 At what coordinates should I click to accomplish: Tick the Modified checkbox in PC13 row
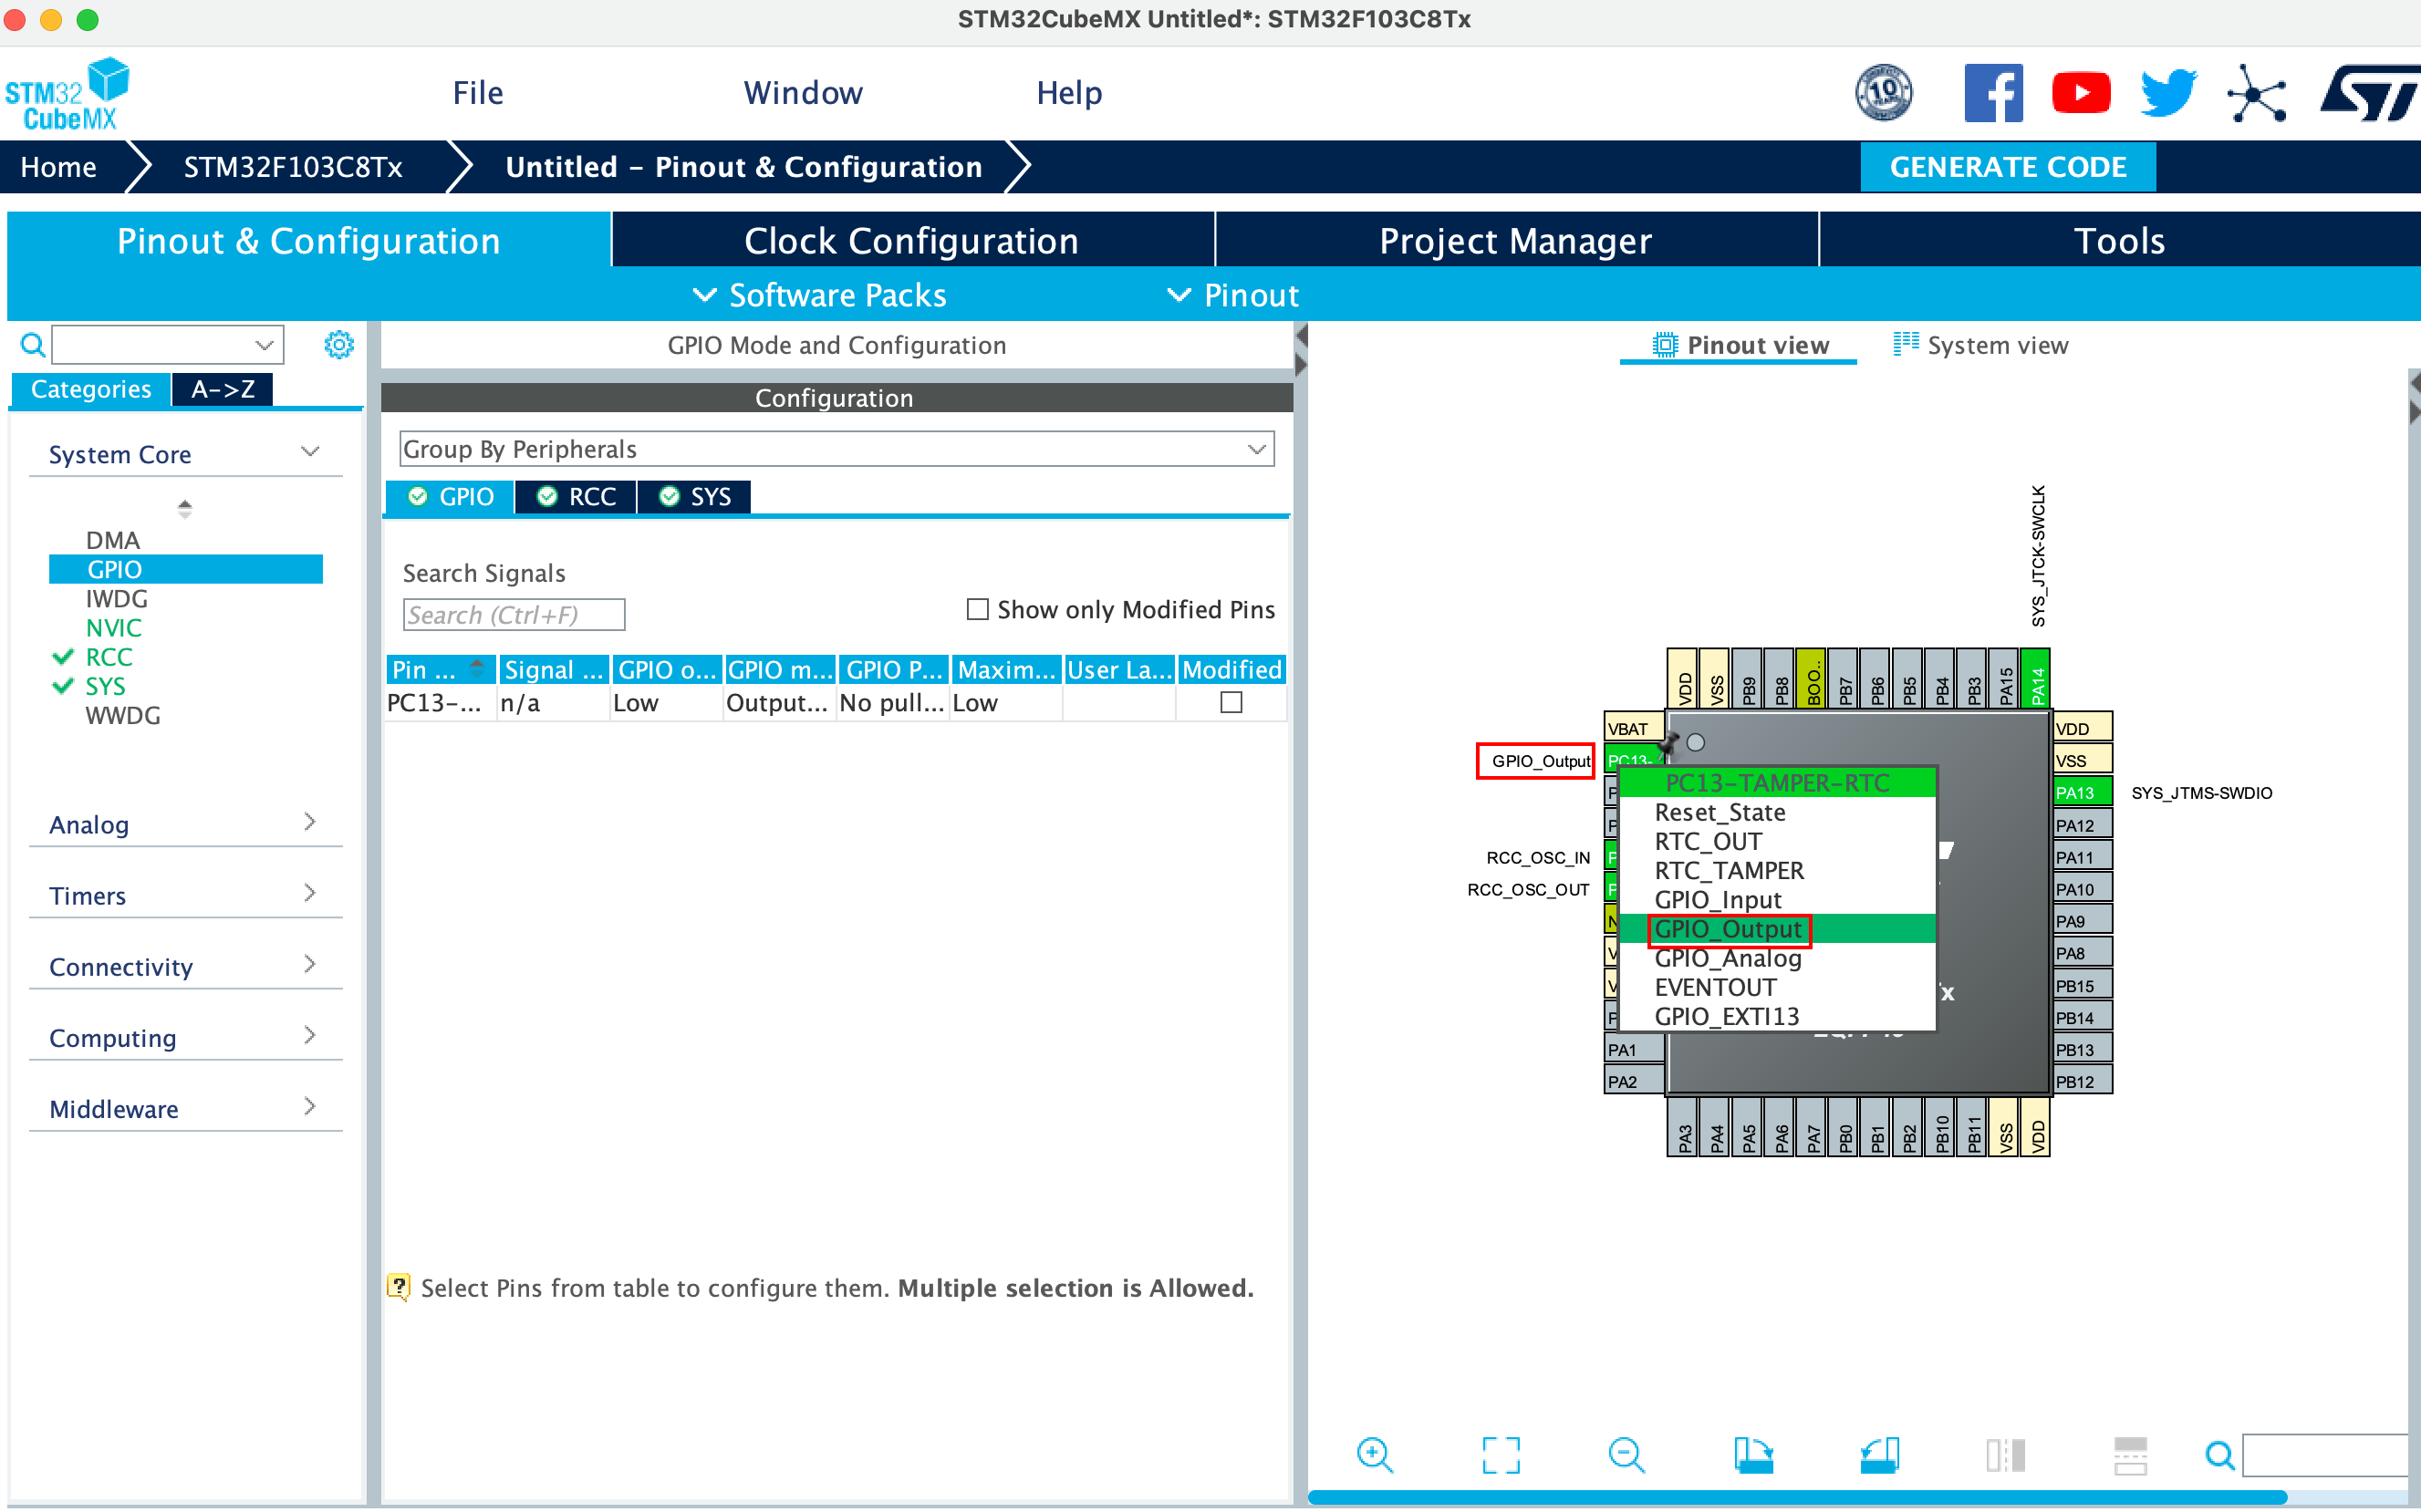1231,703
